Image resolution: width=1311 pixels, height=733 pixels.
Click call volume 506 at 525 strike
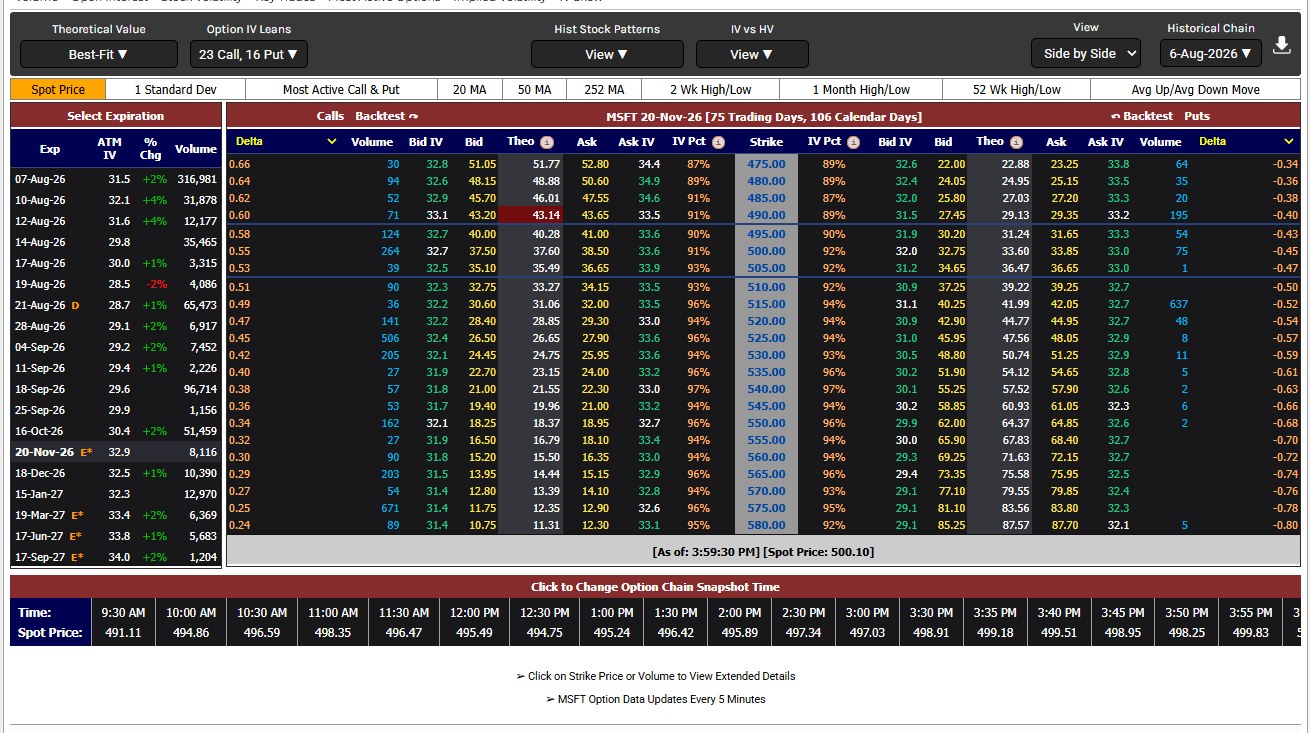coord(389,338)
